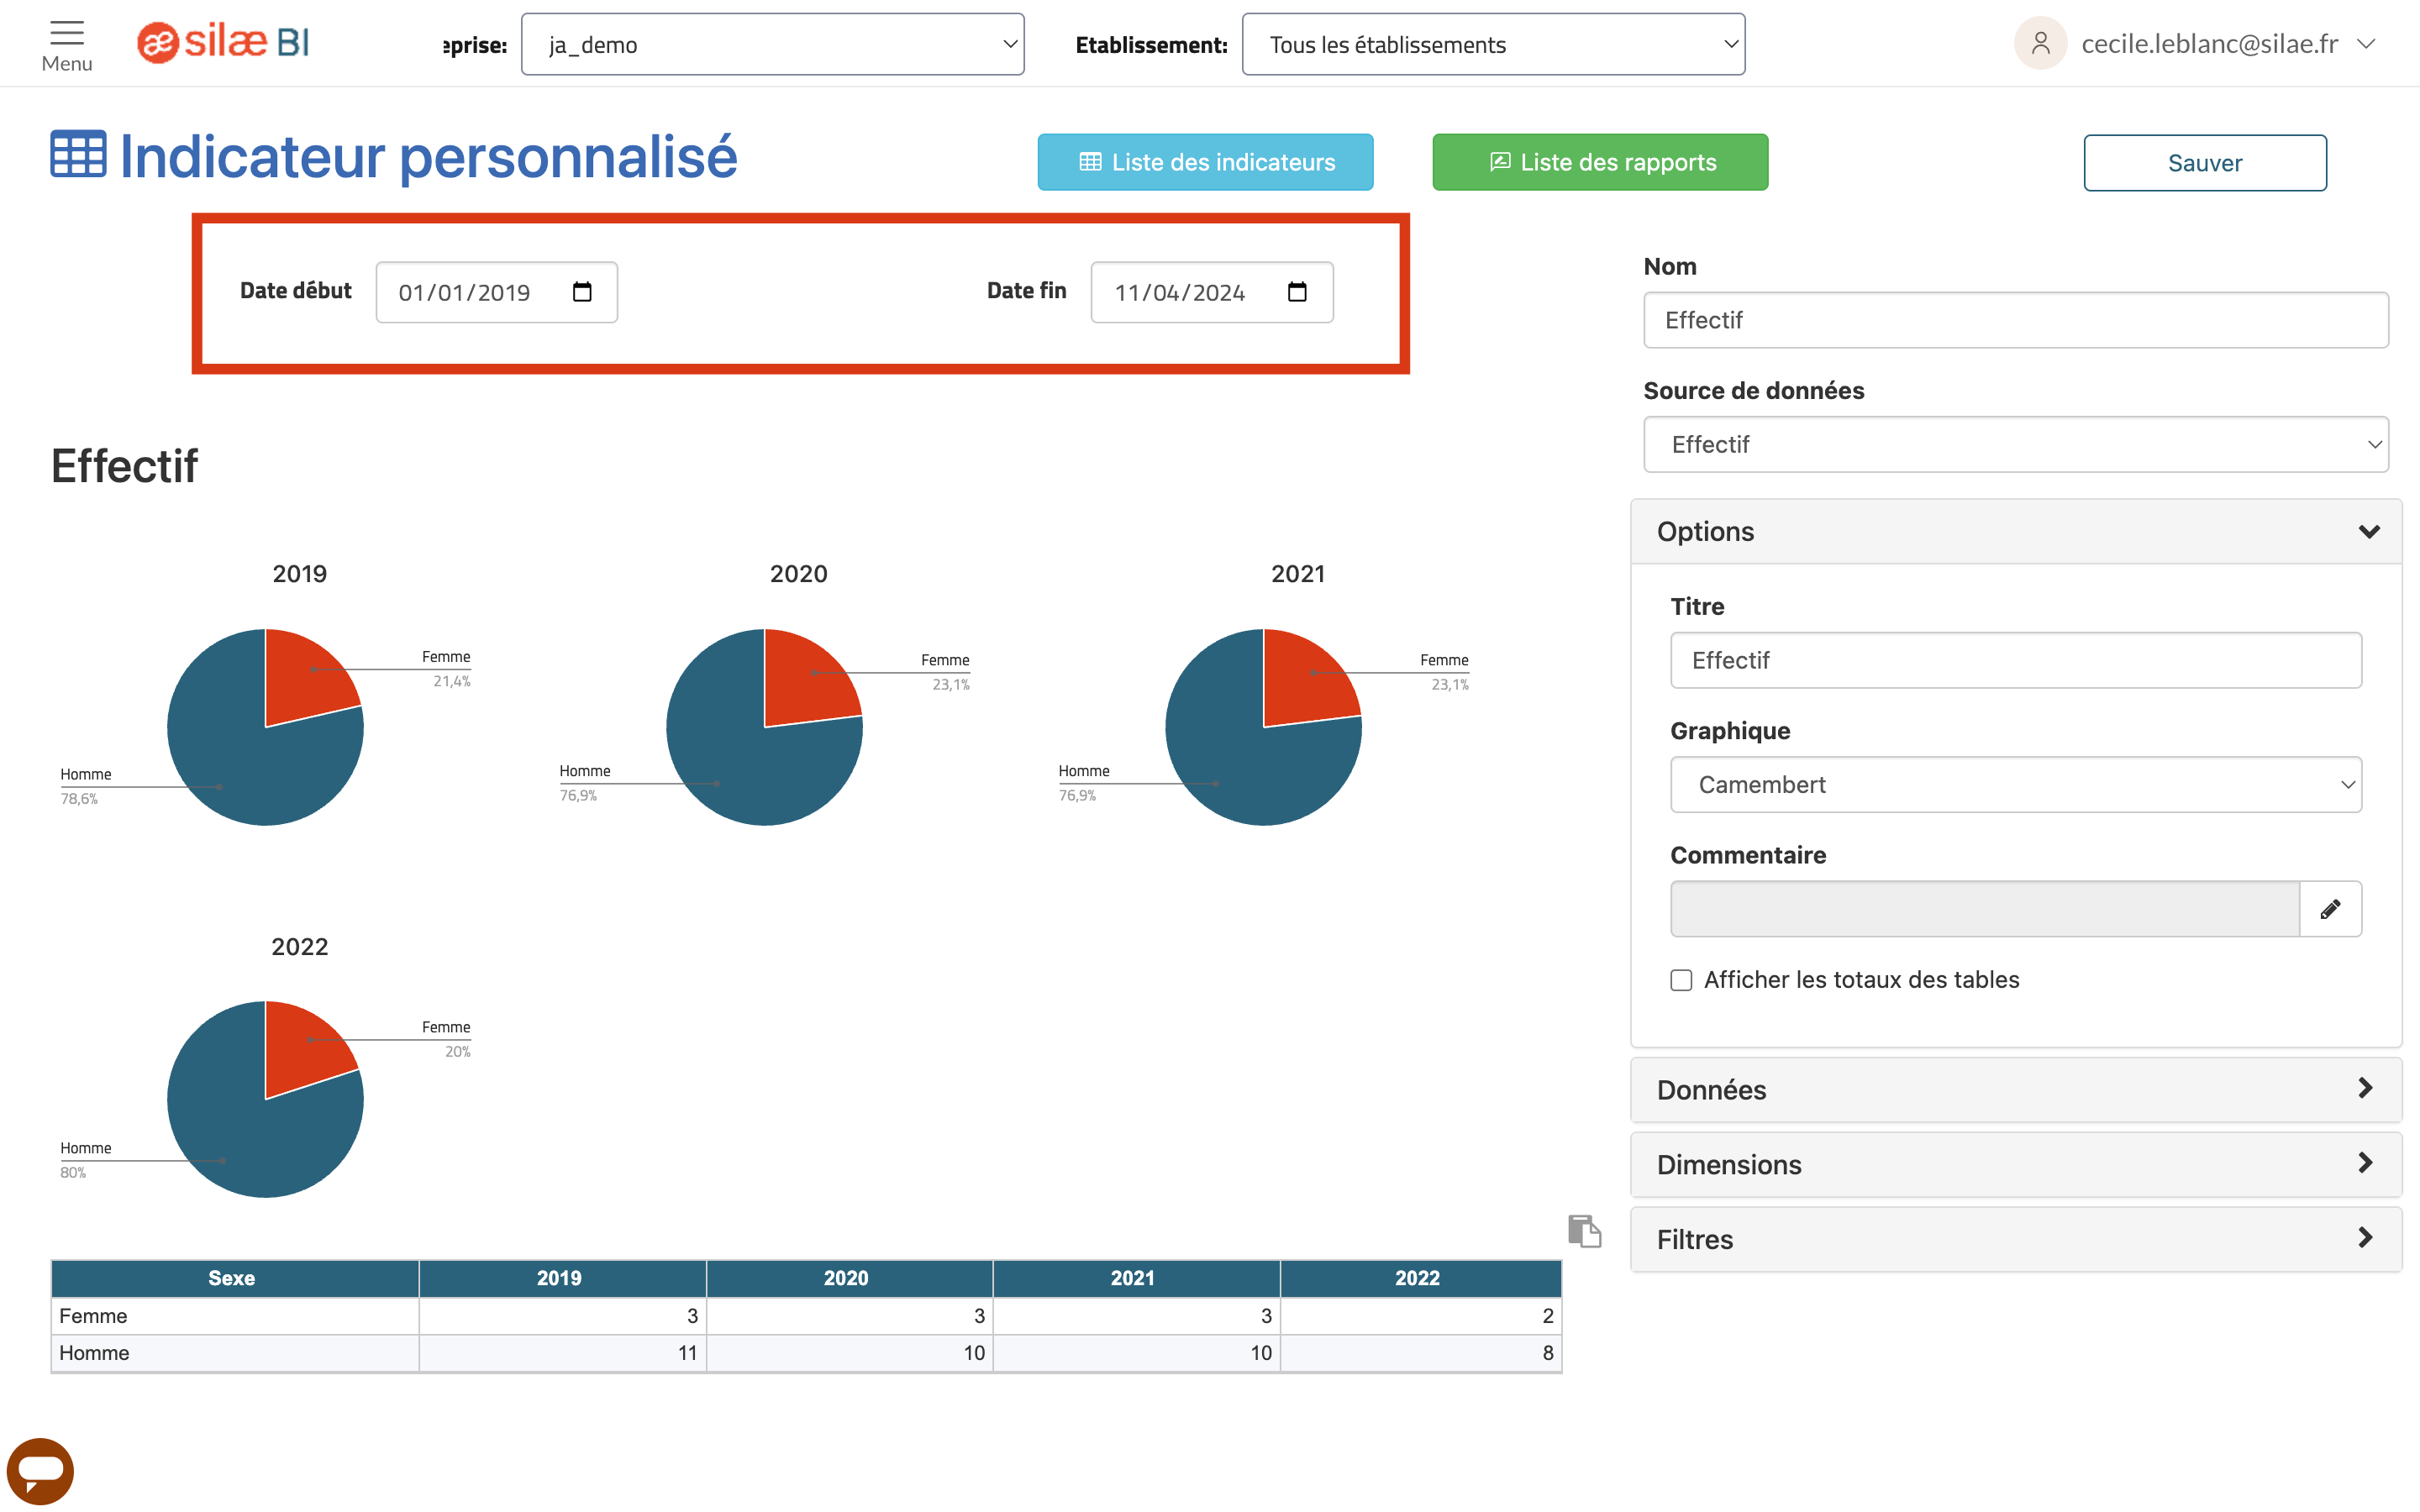
Task: Expand the Données section
Action: coord(2016,1090)
